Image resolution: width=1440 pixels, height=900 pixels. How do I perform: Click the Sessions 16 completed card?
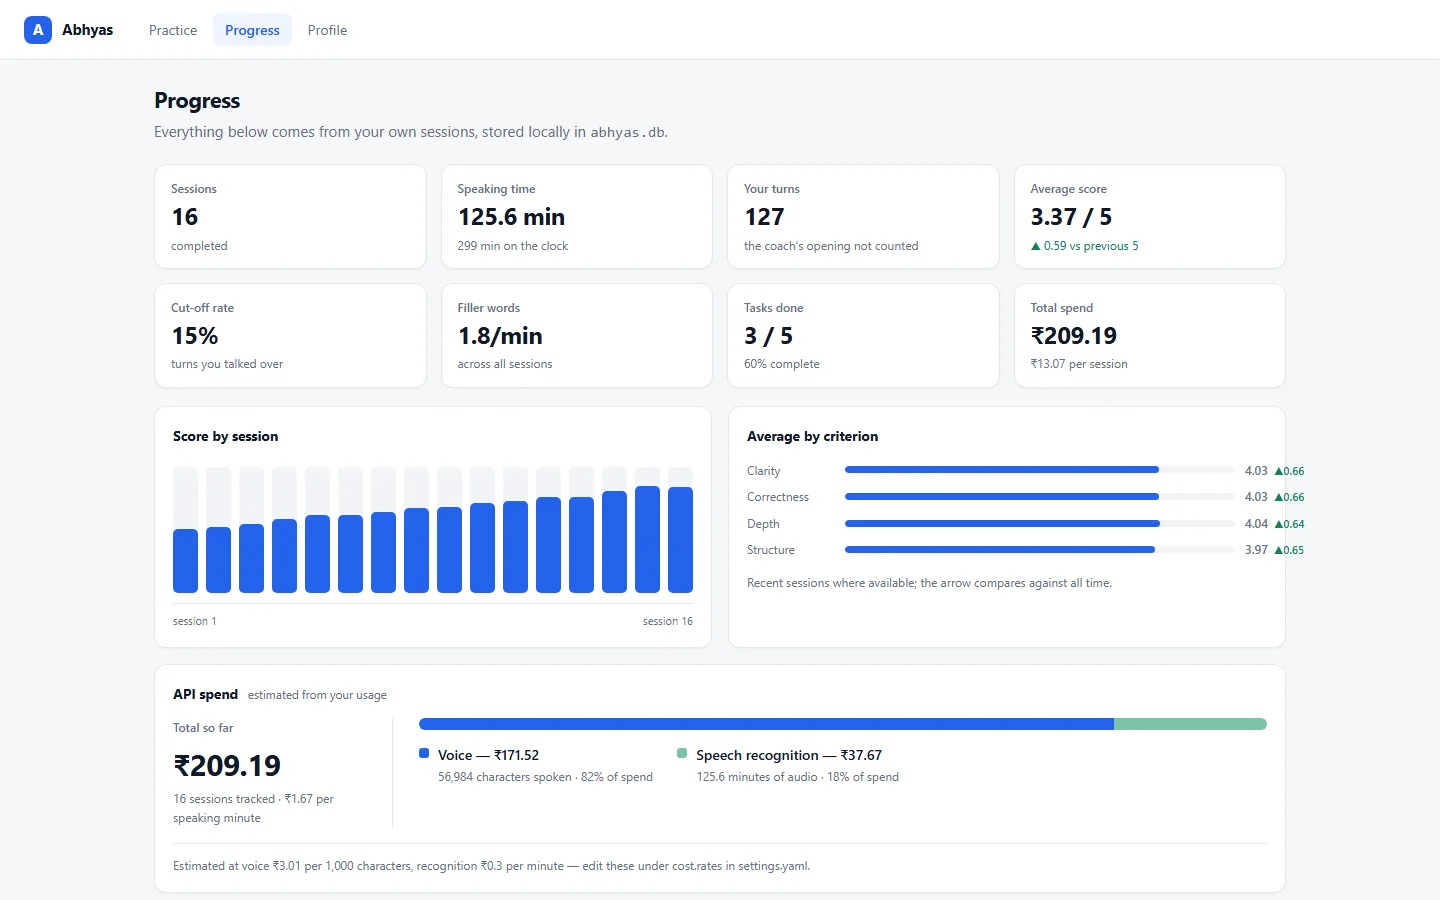pos(290,216)
